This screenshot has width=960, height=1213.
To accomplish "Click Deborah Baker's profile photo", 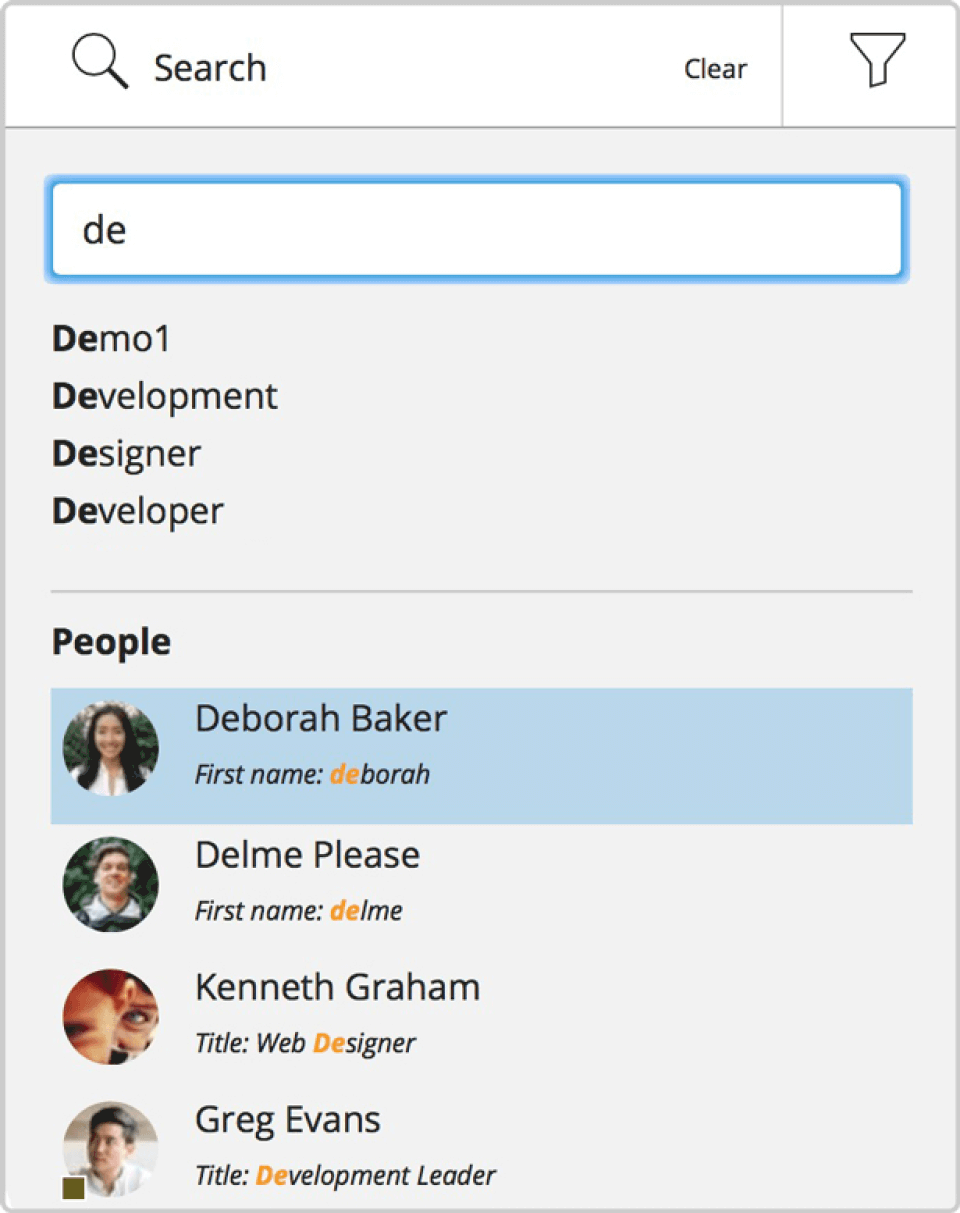I will pos(110,748).
